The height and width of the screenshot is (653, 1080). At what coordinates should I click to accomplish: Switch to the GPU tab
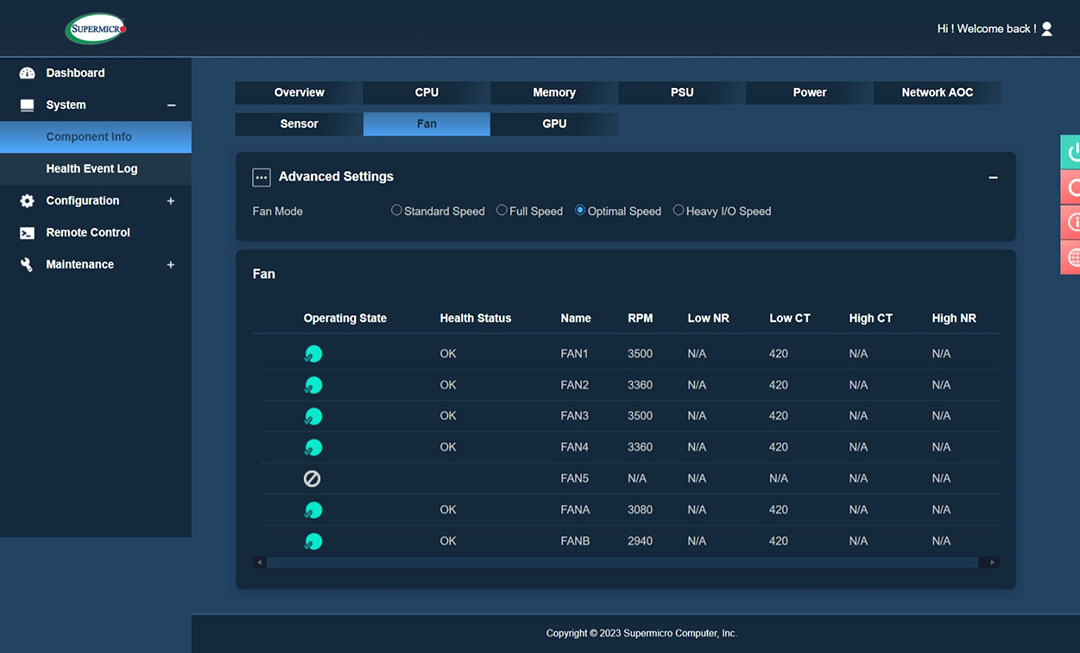[x=554, y=124]
